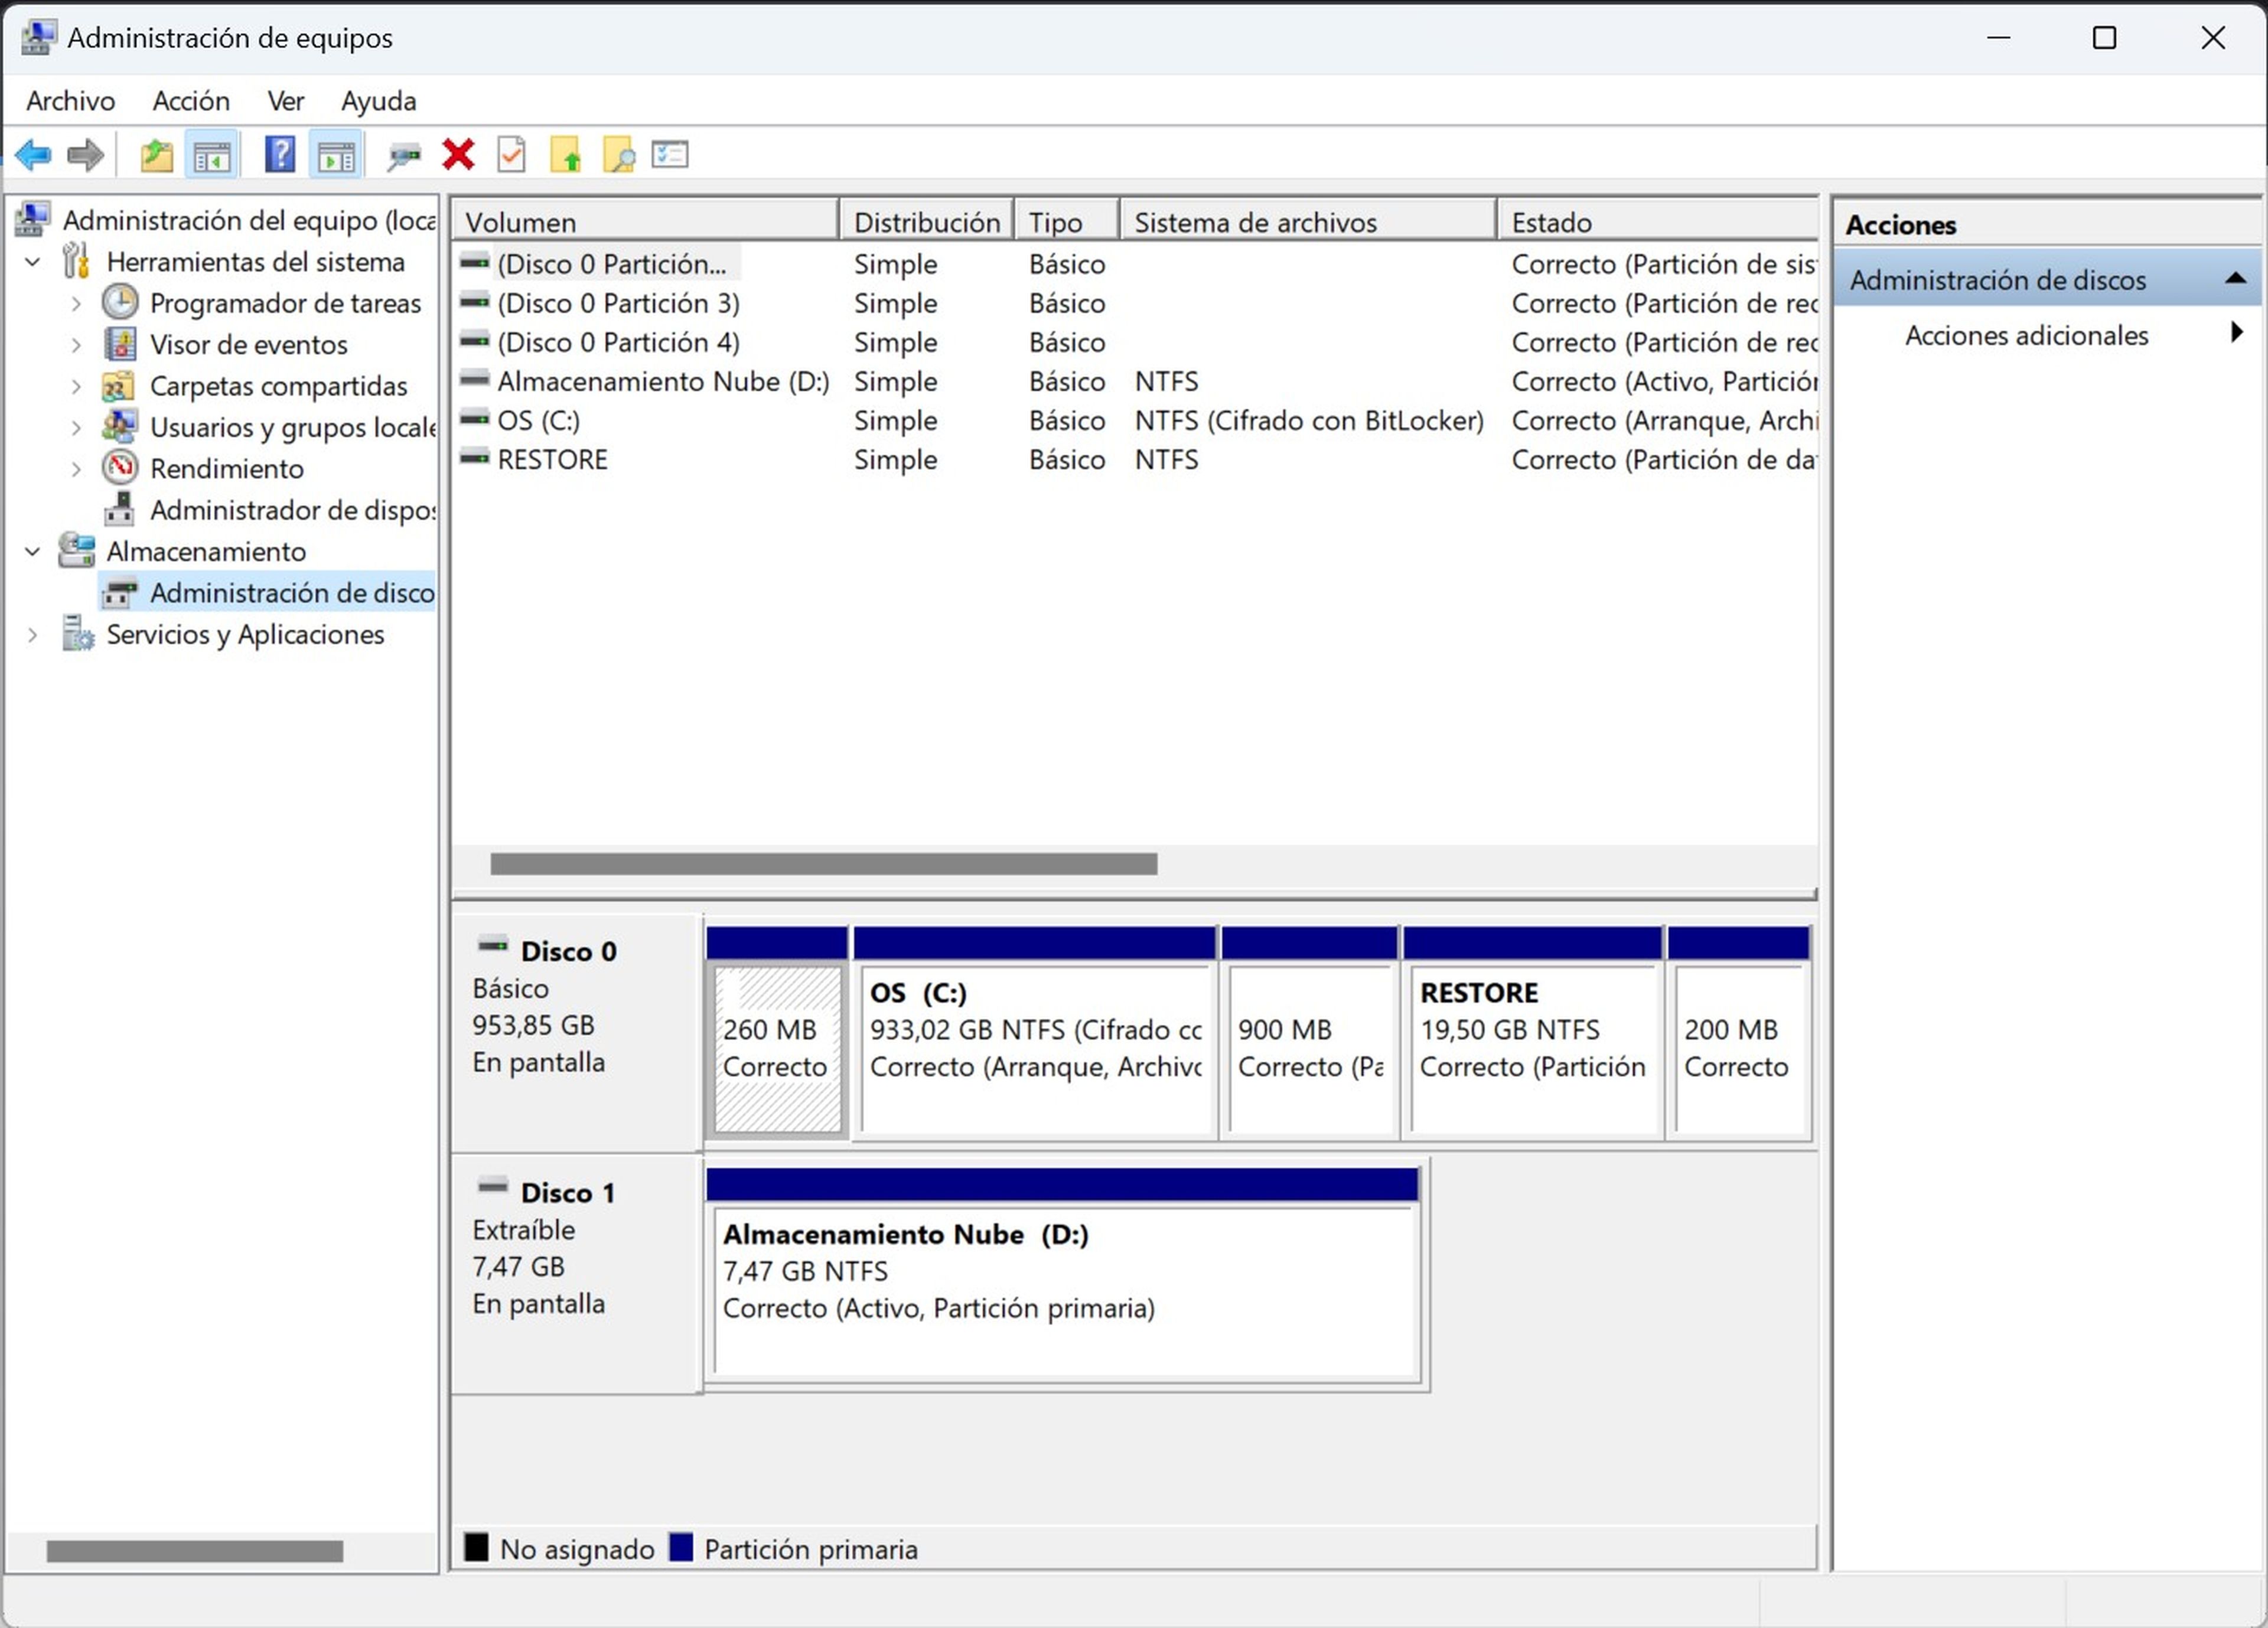Screen dimensions: 2268x1628
Task: Expand the Programador de tareas node
Action: pyautogui.click(x=76, y=303)
